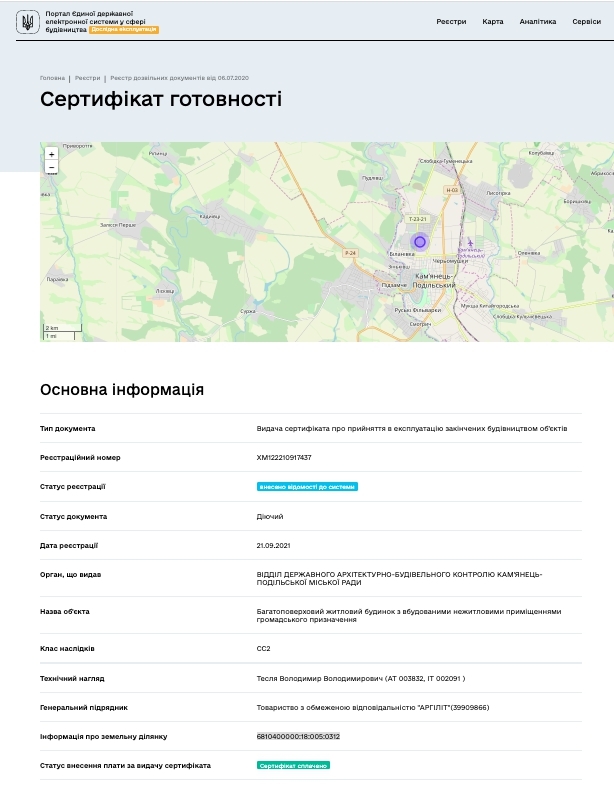Click the Слобідка-Гуменецька label on map
614x797 pixels.
click(446, 161)
